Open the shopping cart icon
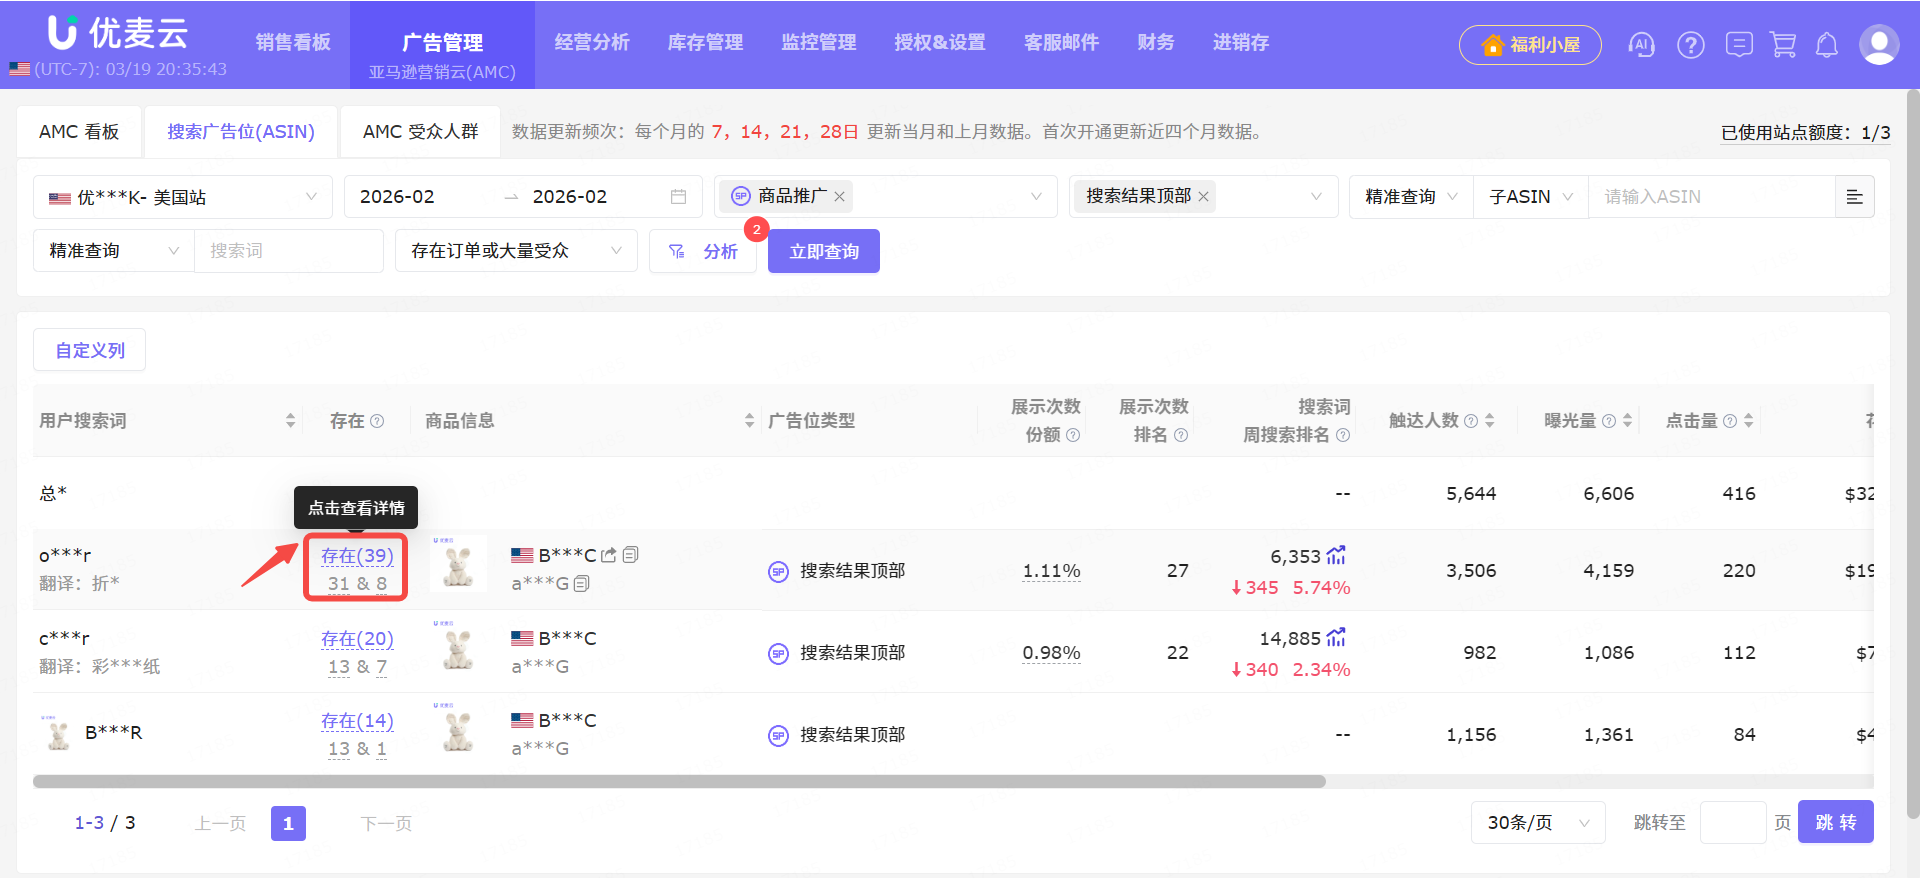Screen dimensions: 1920x878 click(x=1783, y=45)
